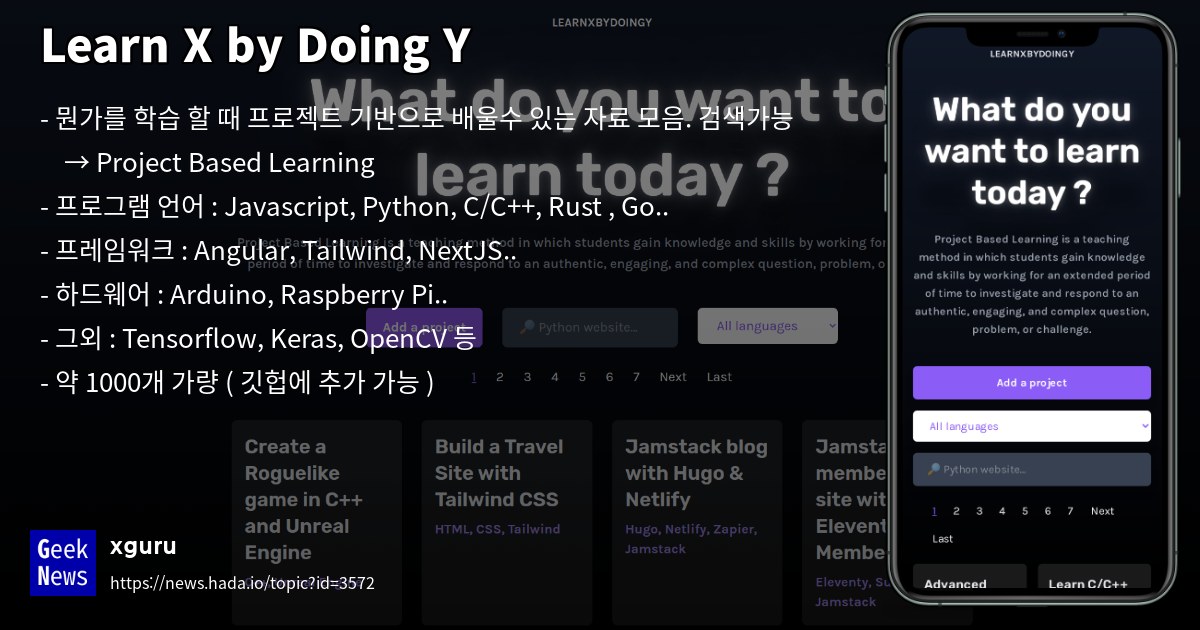Click the magnifier icon in the phone mockup search box
1200x630 pixels.
coord(934,469)
